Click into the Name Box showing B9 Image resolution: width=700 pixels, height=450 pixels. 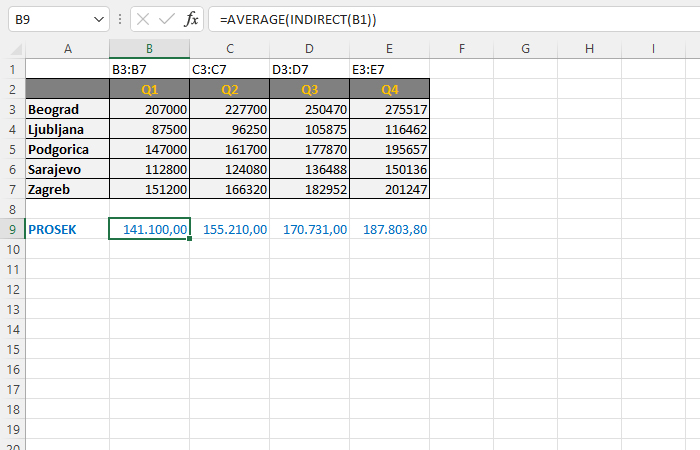click(x=48, y=19)
